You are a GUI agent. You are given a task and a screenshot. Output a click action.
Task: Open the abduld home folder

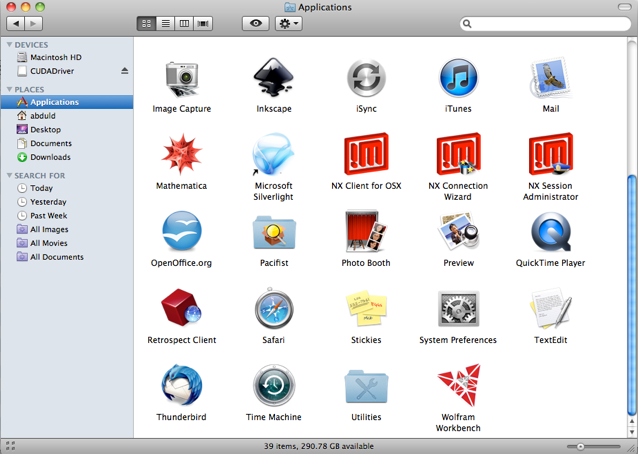coord(67,116)
